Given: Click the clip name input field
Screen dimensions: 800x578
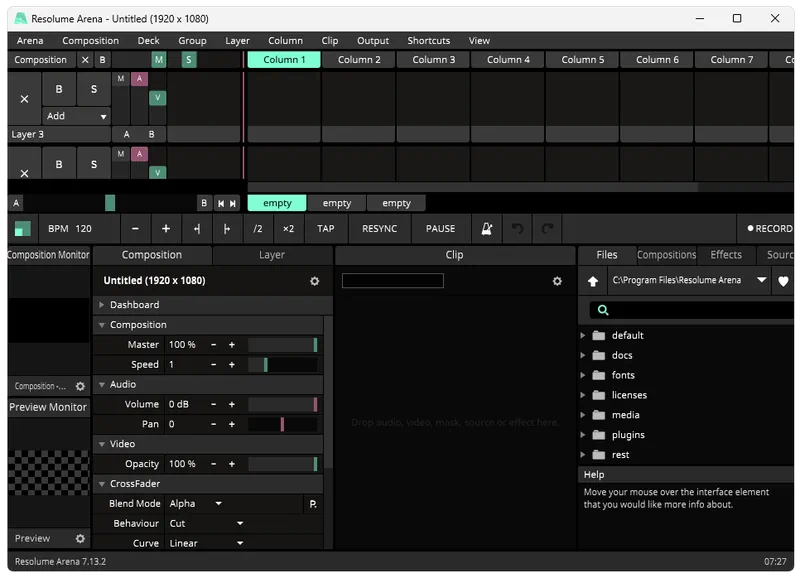Looking at the screenshot, I should [392, 281].
